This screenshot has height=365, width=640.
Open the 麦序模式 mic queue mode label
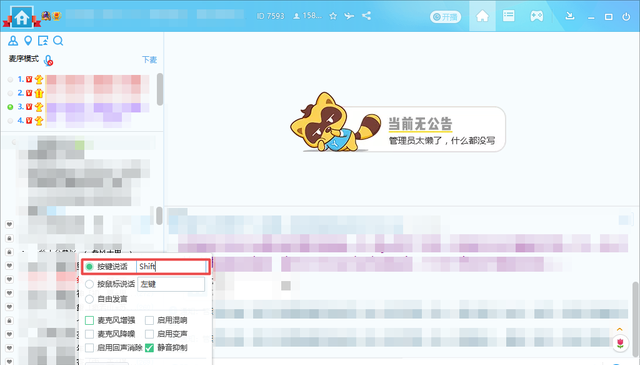click(x=24, y=59)
